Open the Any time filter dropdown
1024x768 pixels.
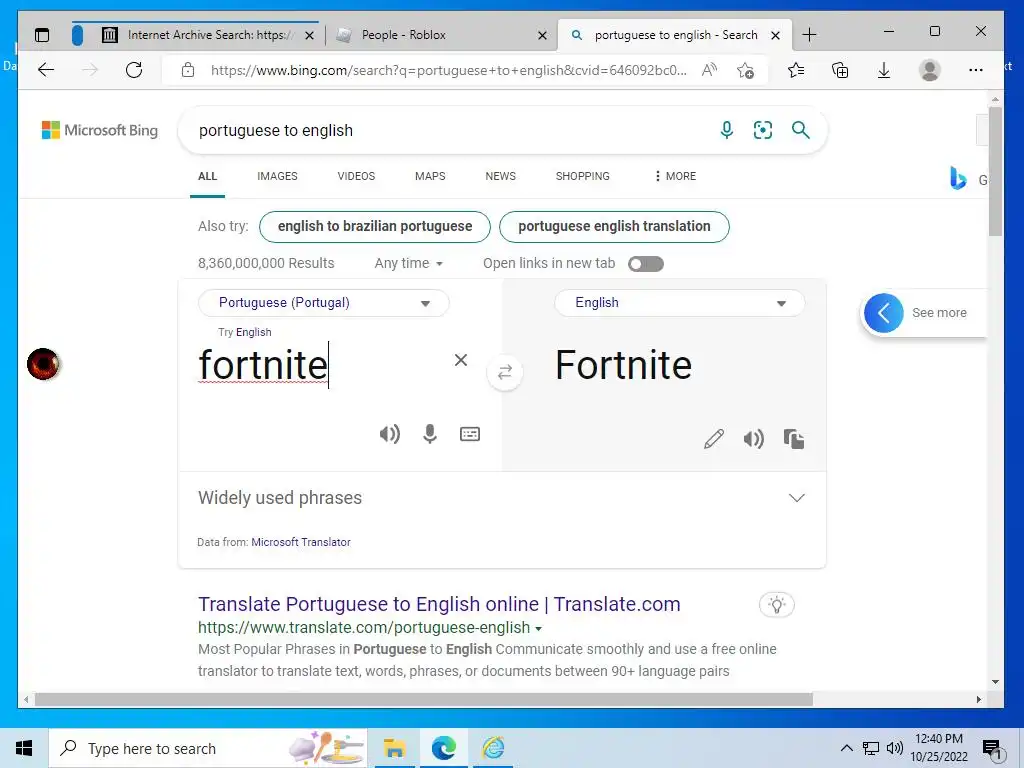pos(409,263)
